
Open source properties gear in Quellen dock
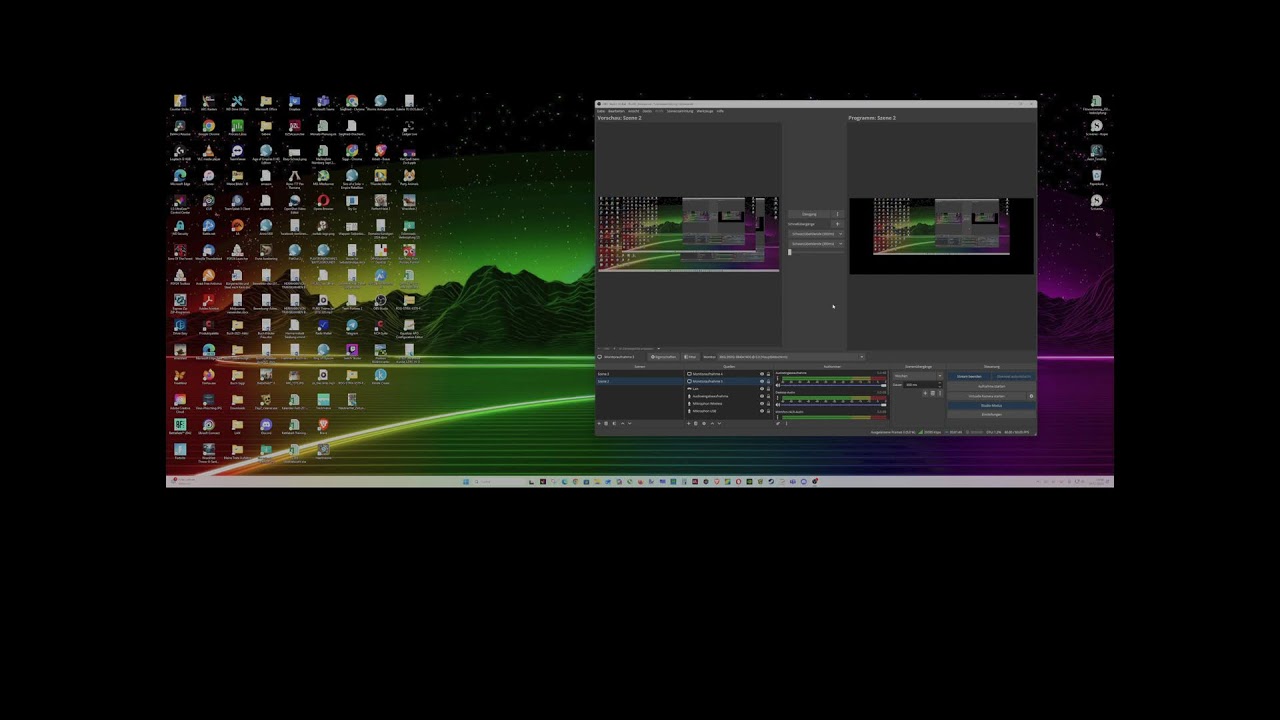click(704, 423)
